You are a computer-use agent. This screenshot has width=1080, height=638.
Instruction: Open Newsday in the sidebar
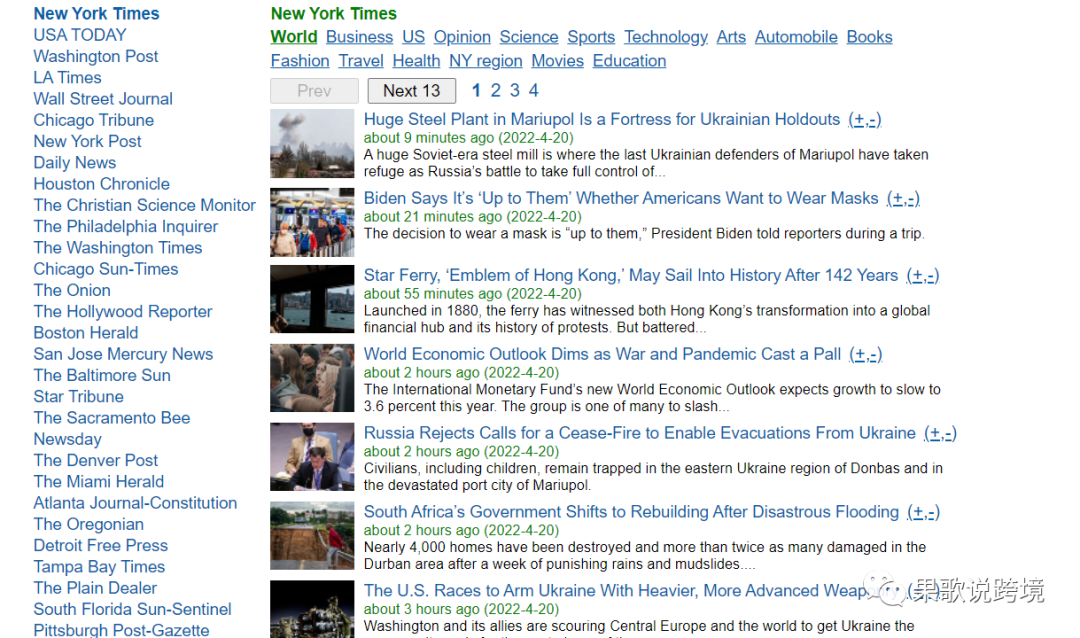68,441
